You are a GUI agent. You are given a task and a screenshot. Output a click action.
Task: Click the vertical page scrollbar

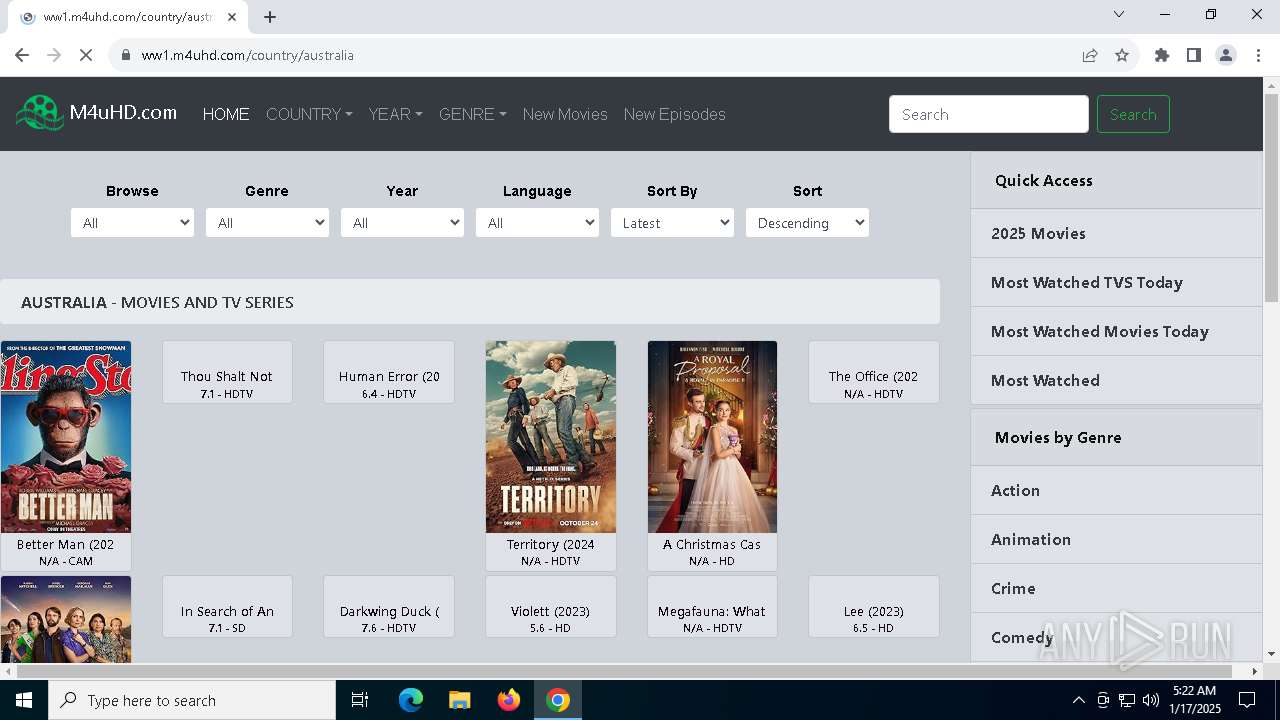(1271, 198)
